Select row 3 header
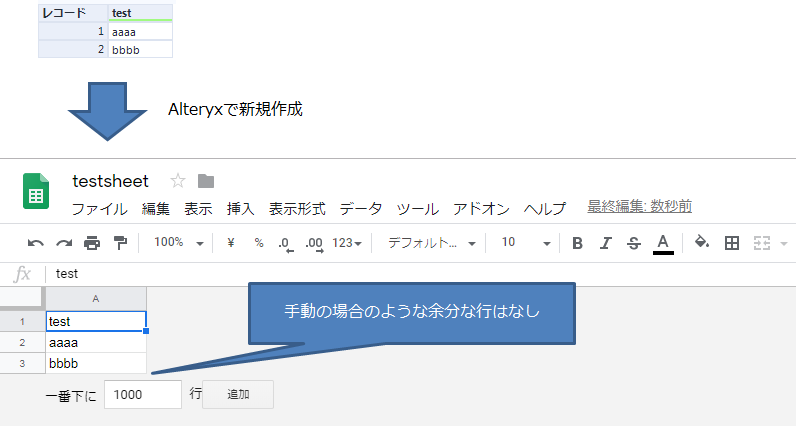Screen dimensions: 796x426 22,364
